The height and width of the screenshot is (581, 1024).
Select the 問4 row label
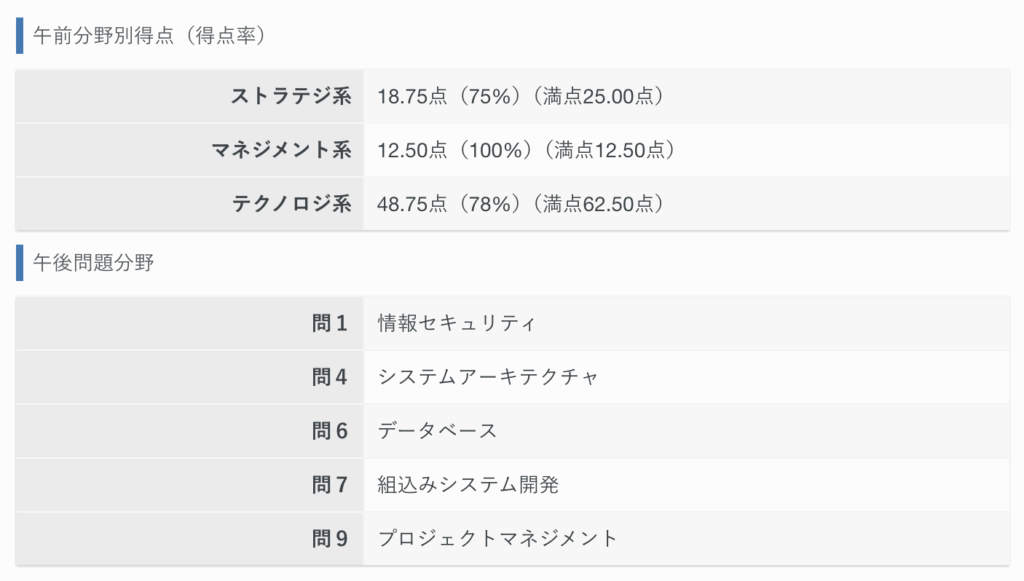click(330, 377)
